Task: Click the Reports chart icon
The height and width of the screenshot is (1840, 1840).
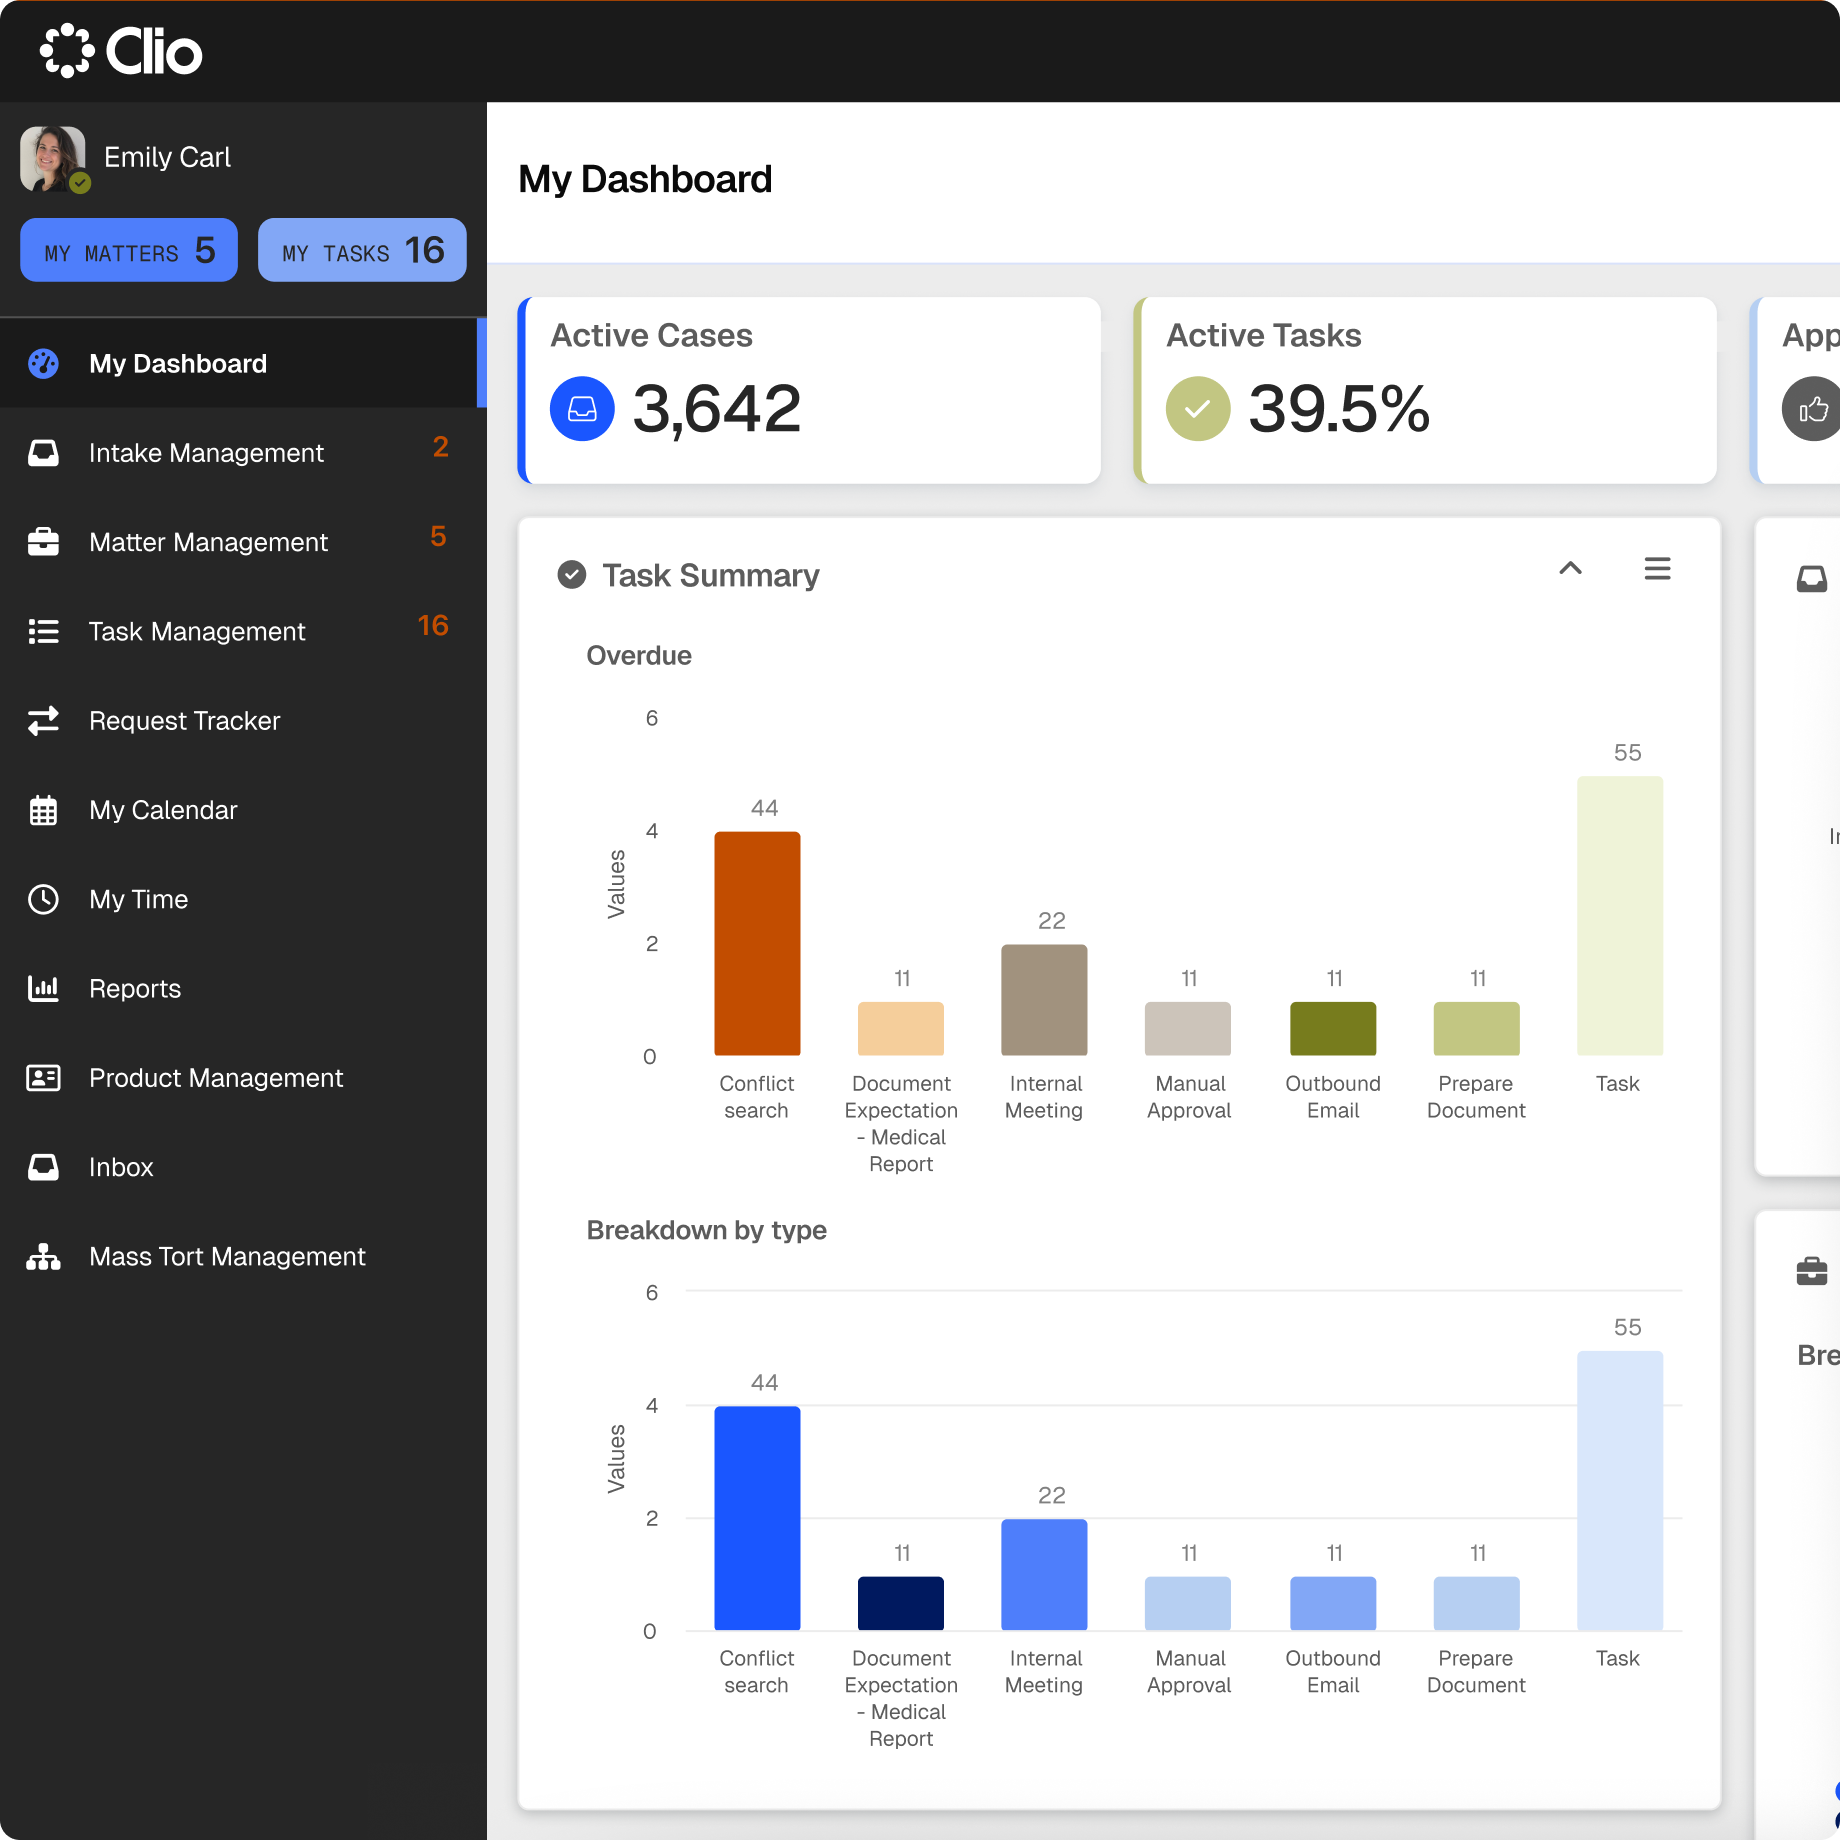Action: [43, 988]
